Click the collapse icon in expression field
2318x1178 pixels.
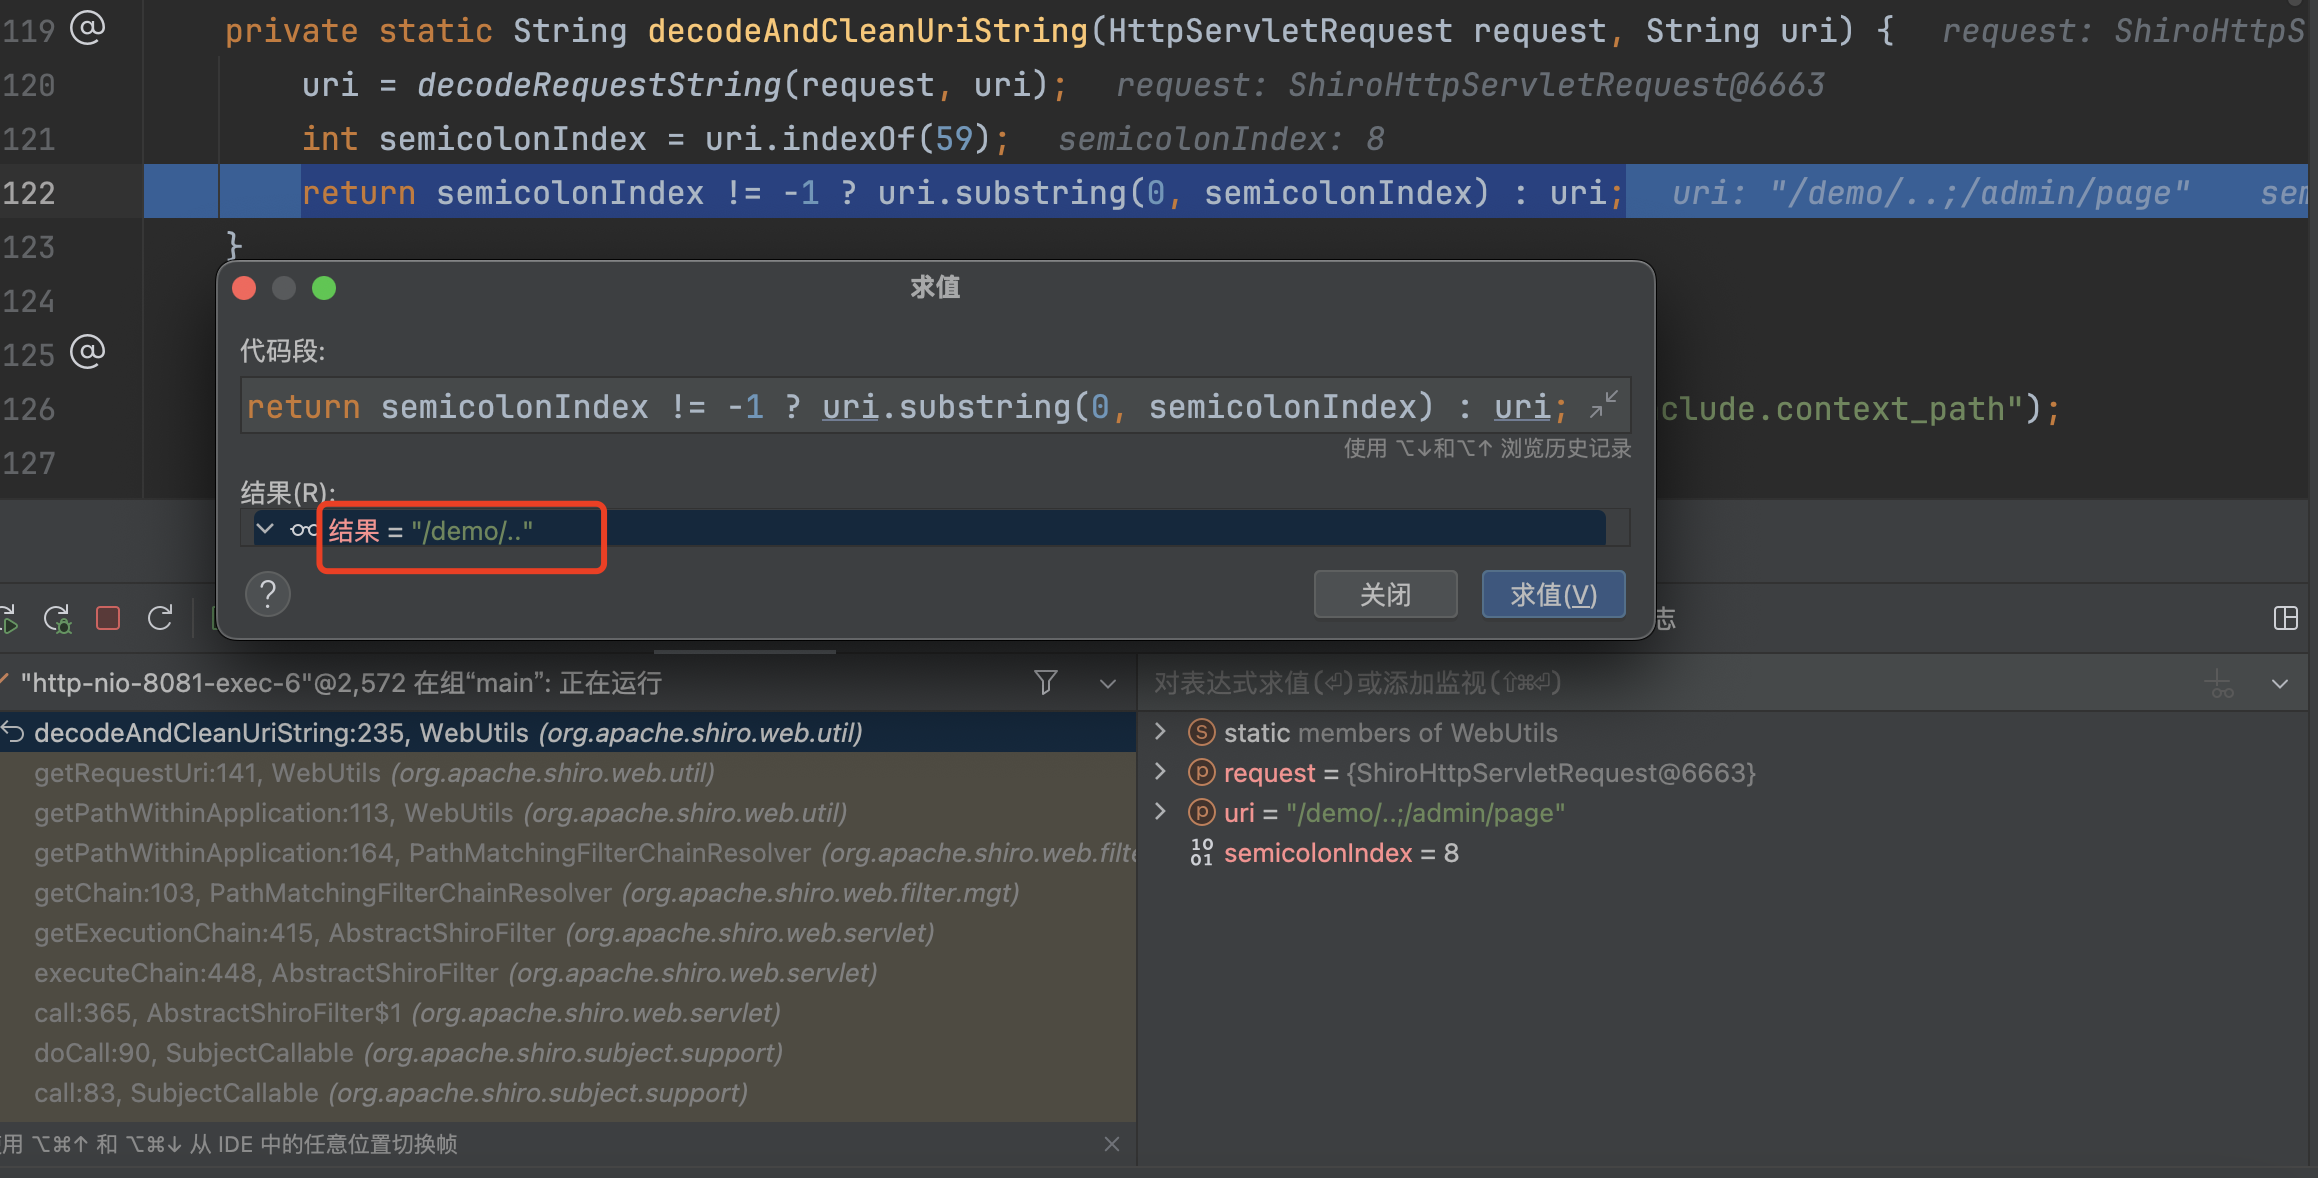tap(1603, 405)
